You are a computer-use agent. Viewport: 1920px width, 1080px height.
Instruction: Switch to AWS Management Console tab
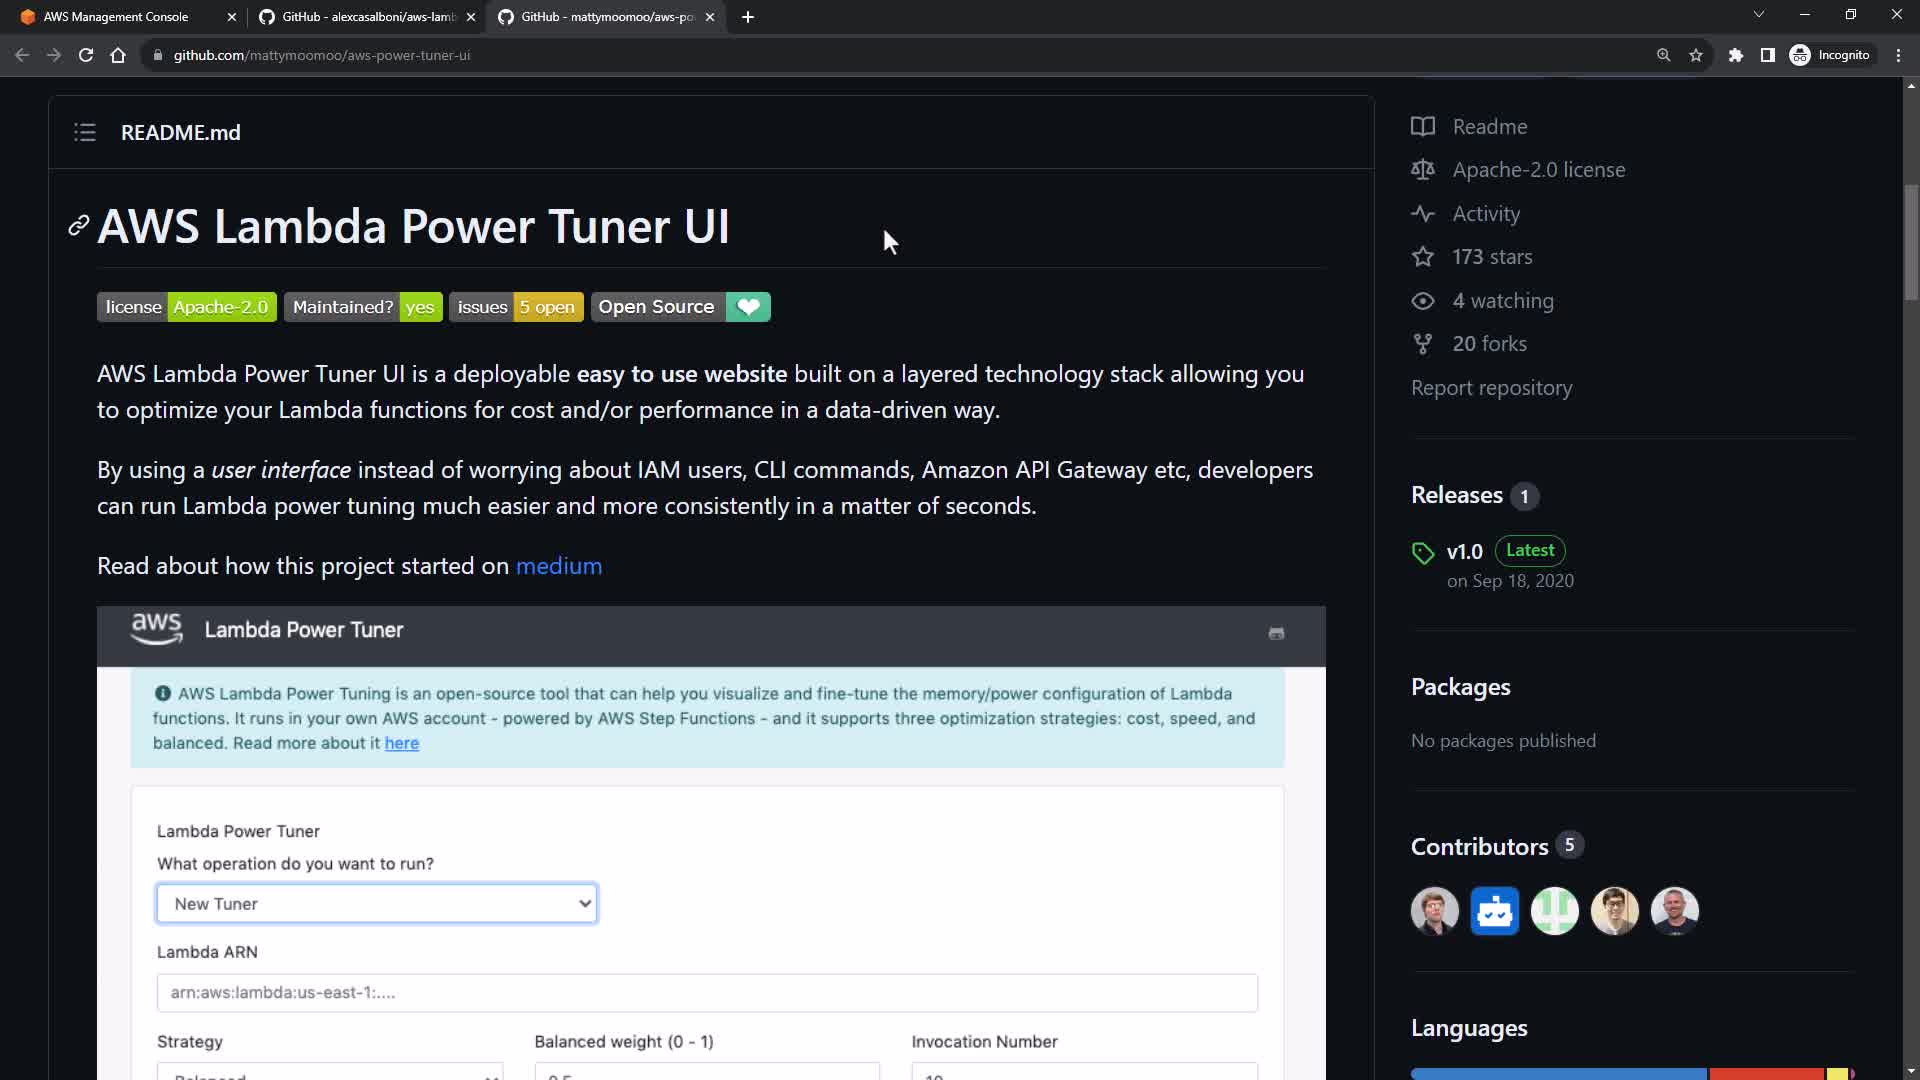[115, 17]
